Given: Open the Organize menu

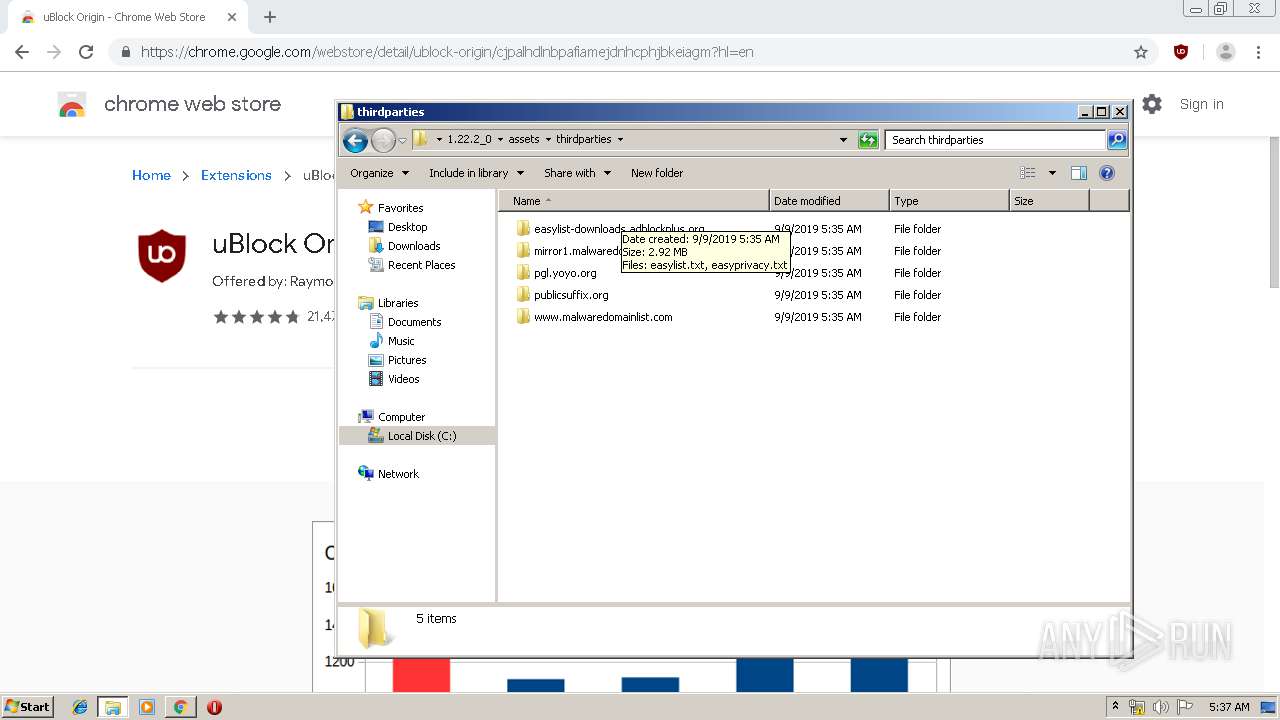Looking at the screenshot, I should (x=380, y=173).
